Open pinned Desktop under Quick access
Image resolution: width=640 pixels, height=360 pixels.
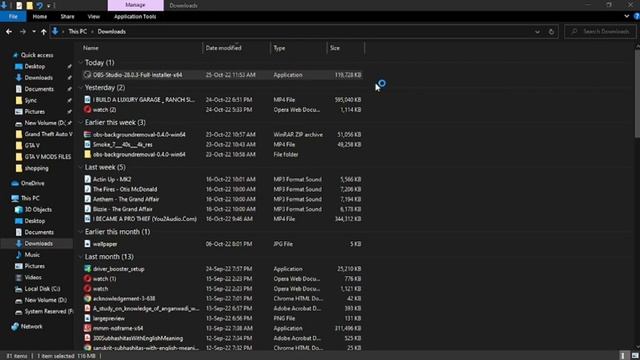34,66
